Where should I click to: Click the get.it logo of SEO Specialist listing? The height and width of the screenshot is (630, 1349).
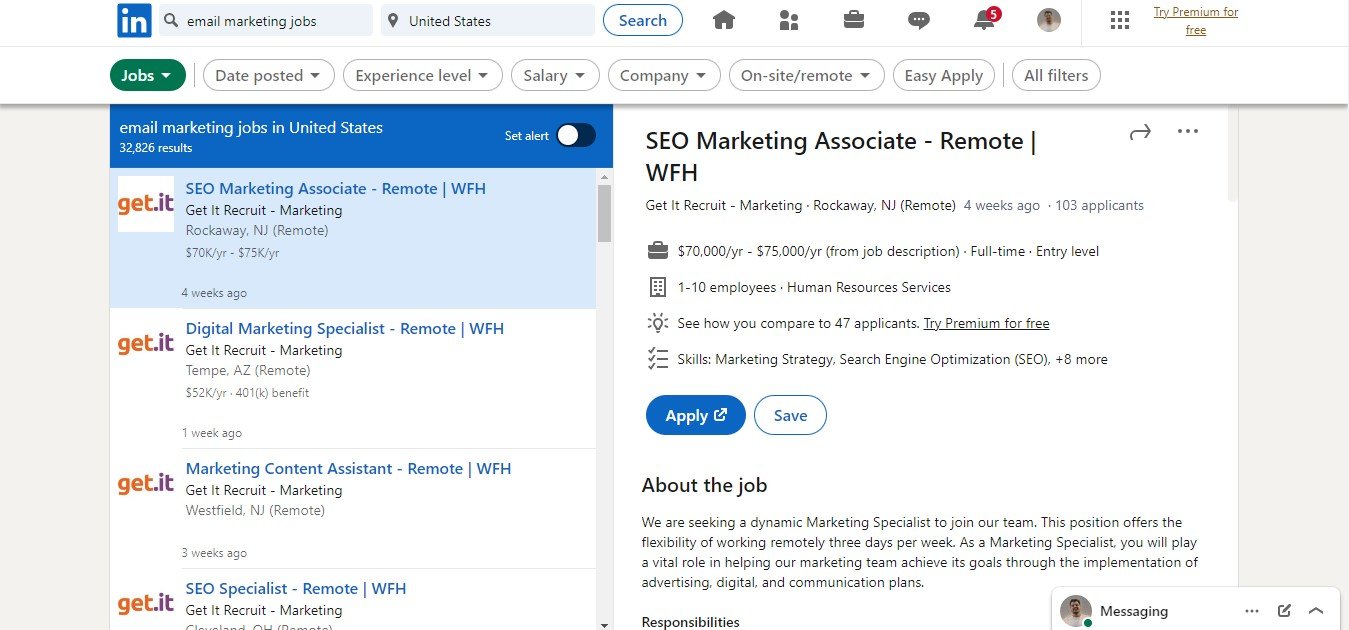(x=146, y=604)
